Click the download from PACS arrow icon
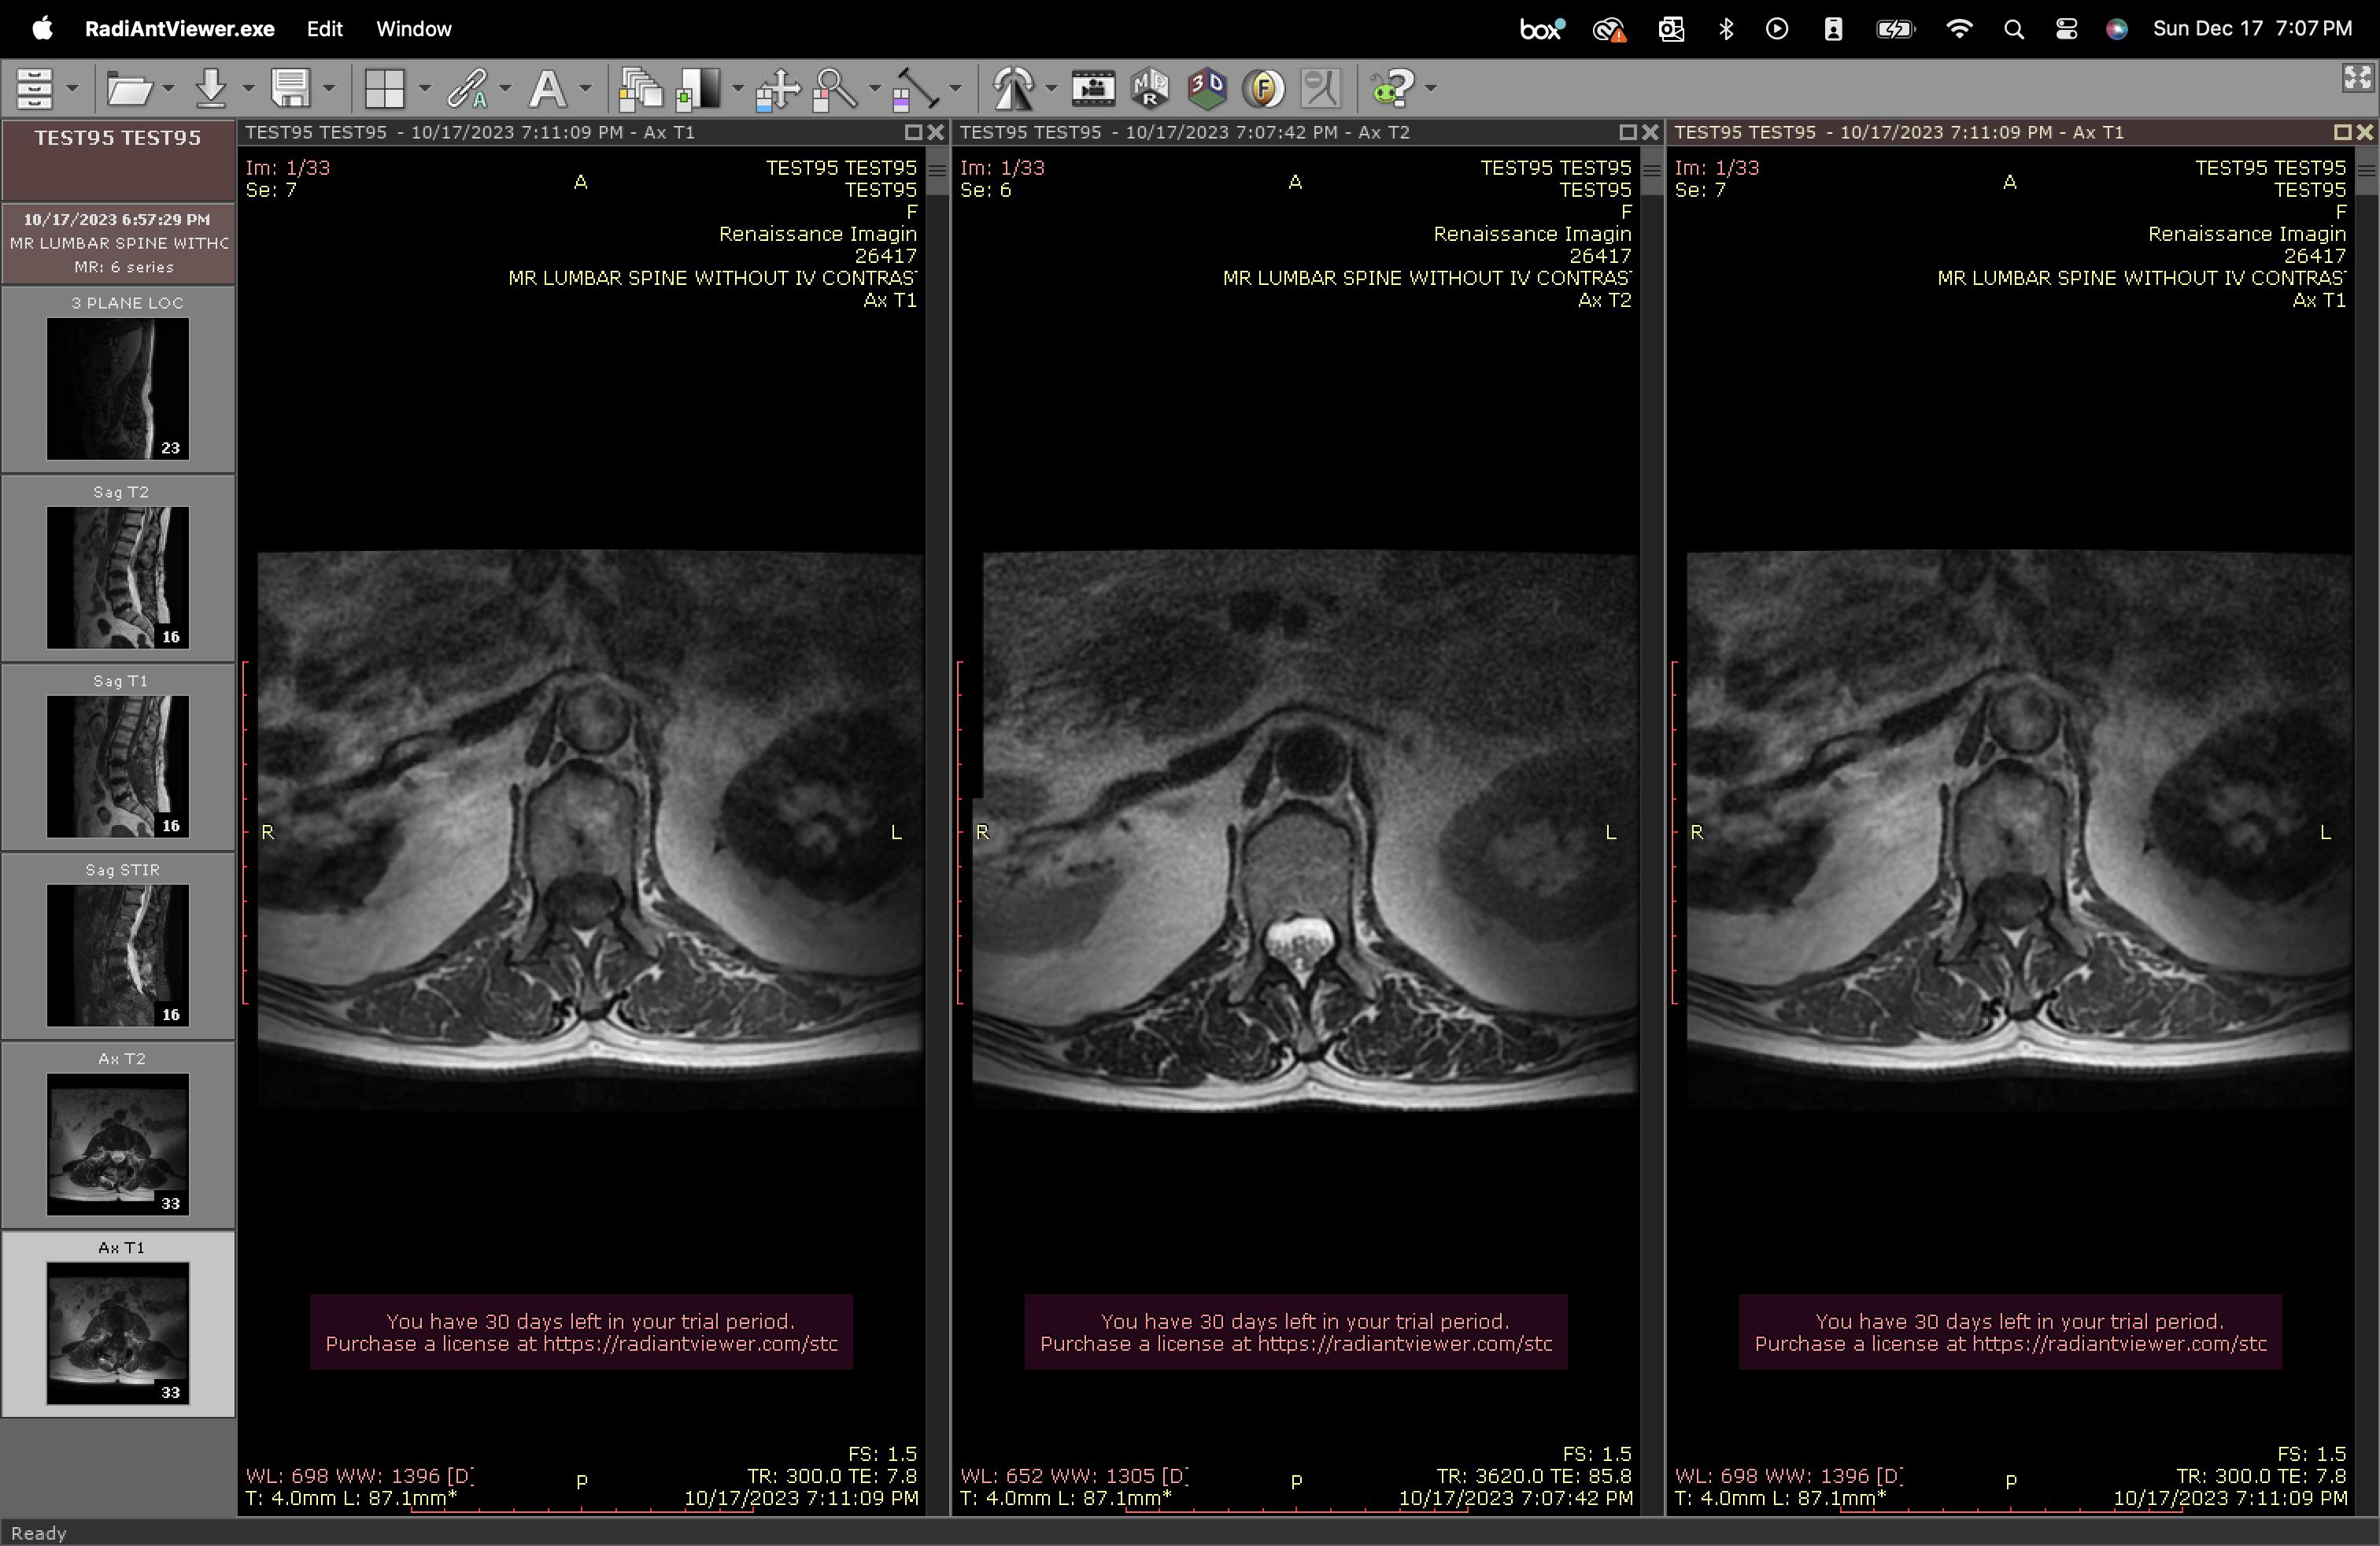2380x1546 pixels. coord(211,89)
